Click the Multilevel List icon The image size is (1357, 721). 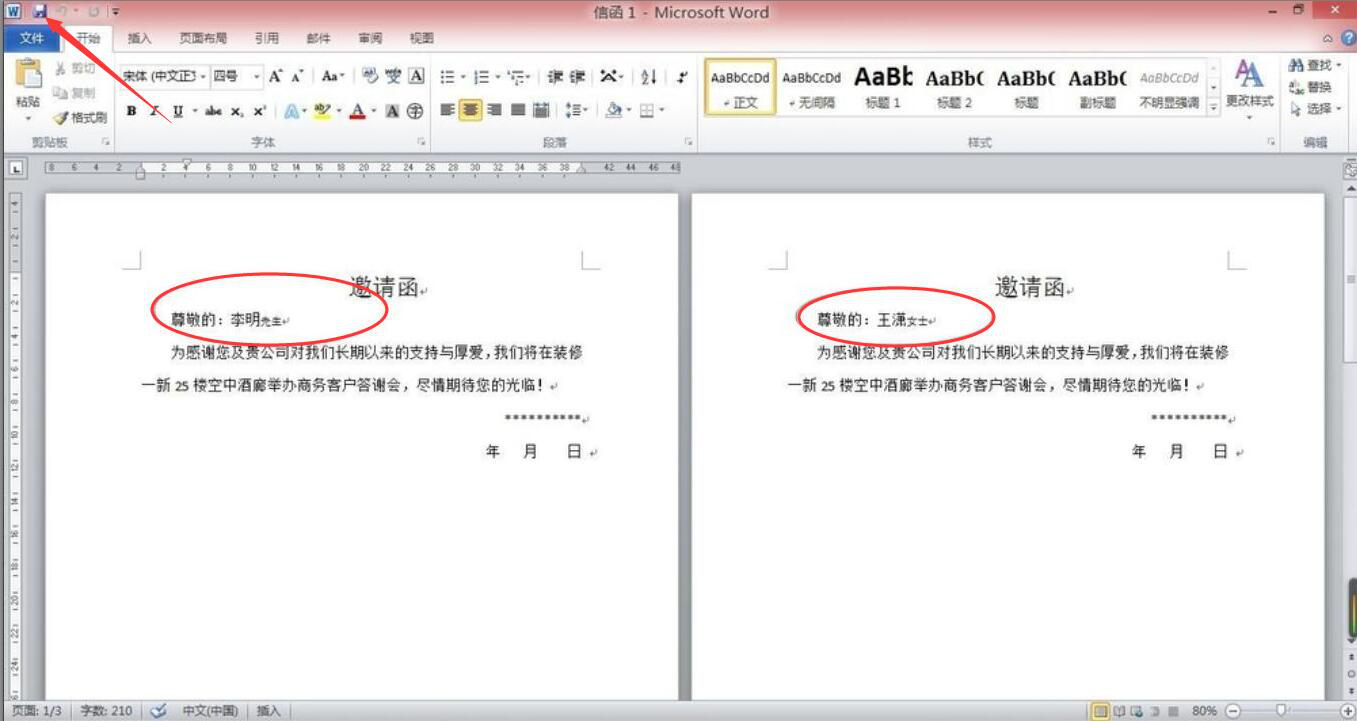[x=515, y=76]
